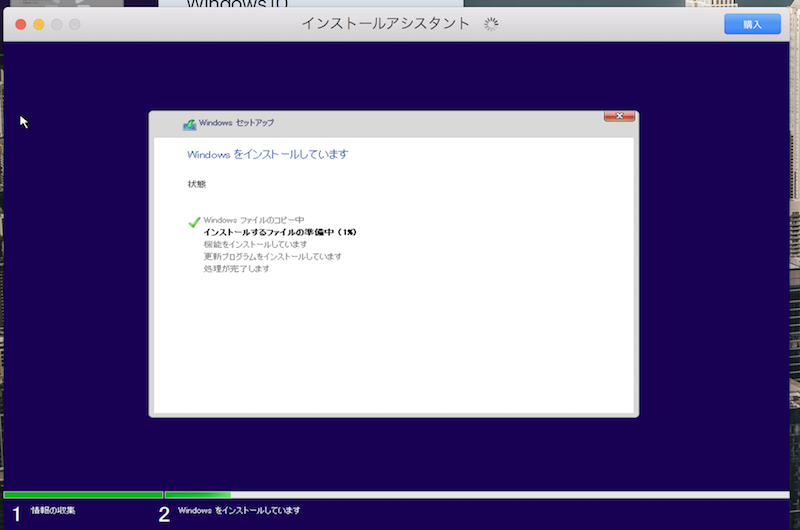Click the blue 購入 purchase button

point(752,24)
